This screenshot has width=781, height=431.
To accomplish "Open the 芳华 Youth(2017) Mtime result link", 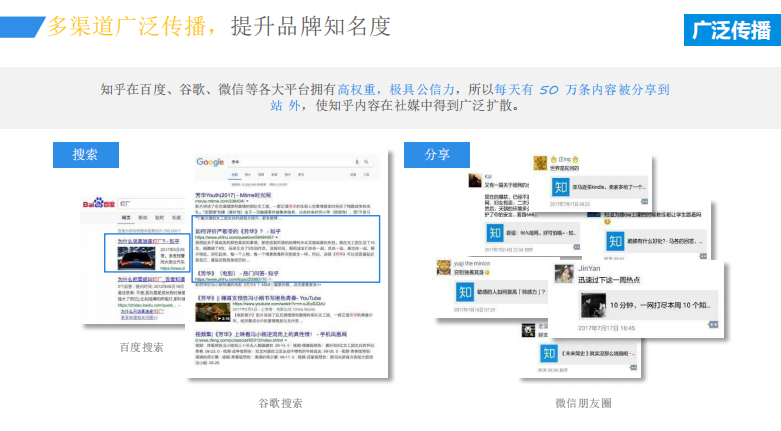I will click(x=233, y=195).
